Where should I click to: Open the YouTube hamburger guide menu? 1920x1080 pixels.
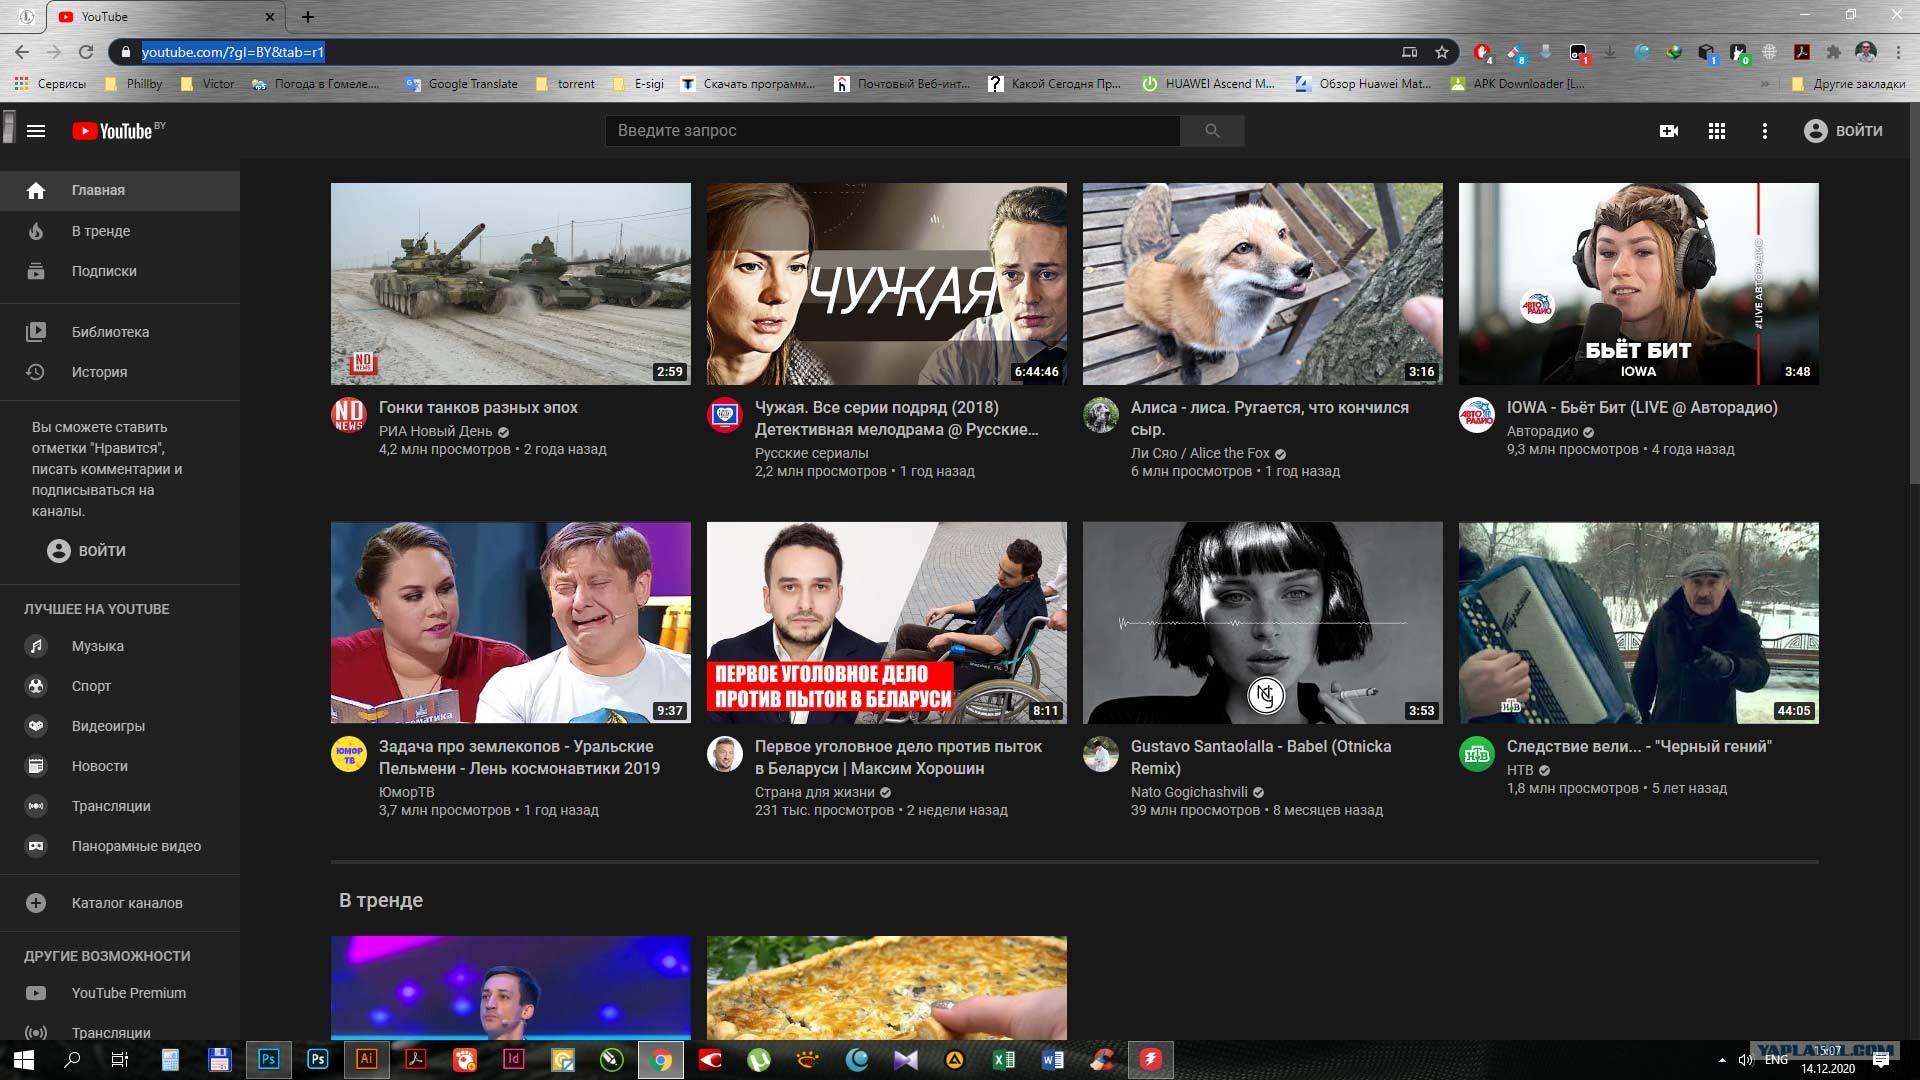(x=36, y=131)
